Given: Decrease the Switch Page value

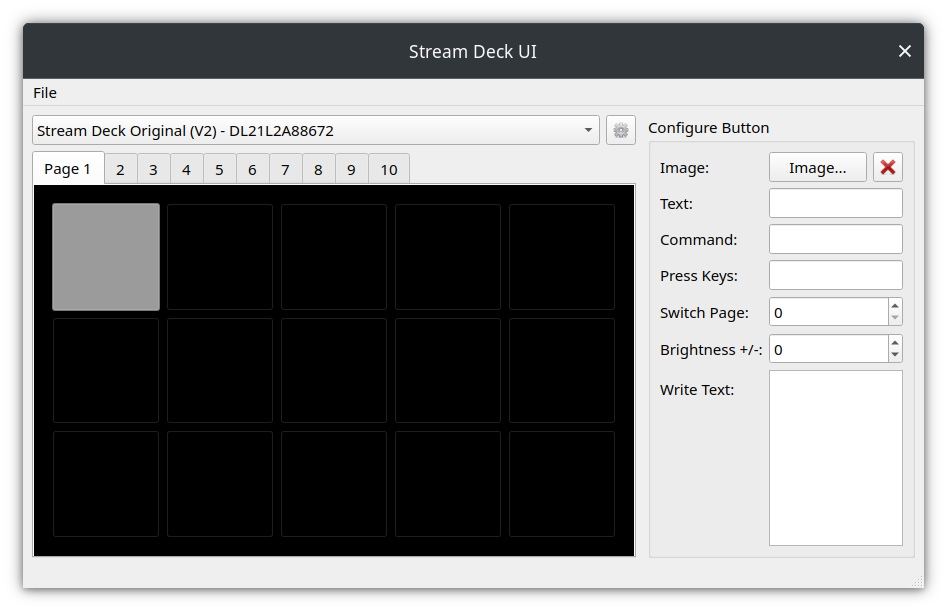Looking at the screenshot, I should [x=895, y=319].
